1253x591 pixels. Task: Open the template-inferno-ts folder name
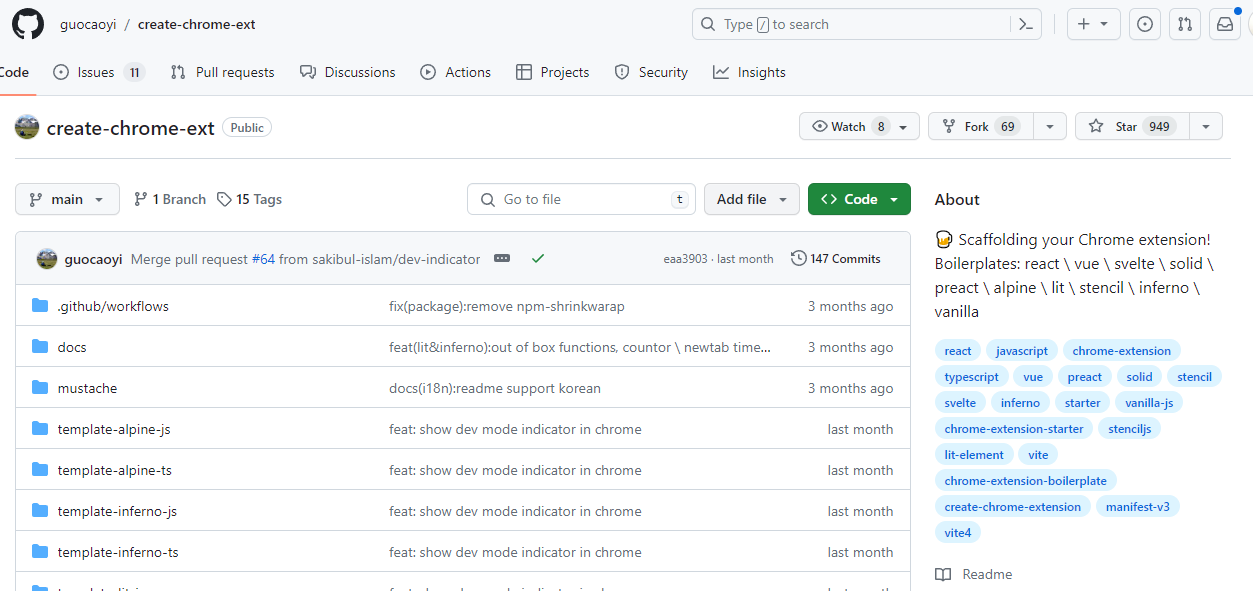coord(118,552)
